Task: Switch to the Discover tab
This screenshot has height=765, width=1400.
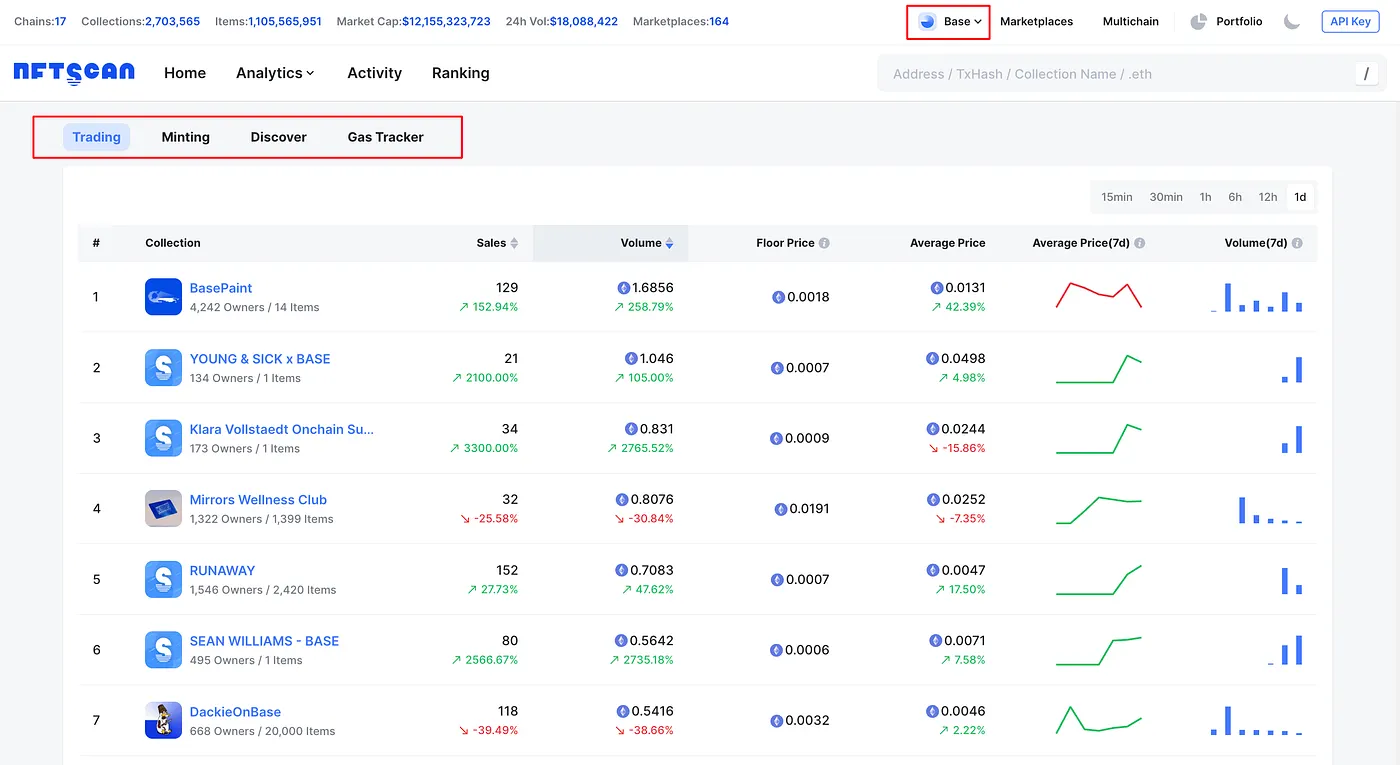Action: [279, 137]
